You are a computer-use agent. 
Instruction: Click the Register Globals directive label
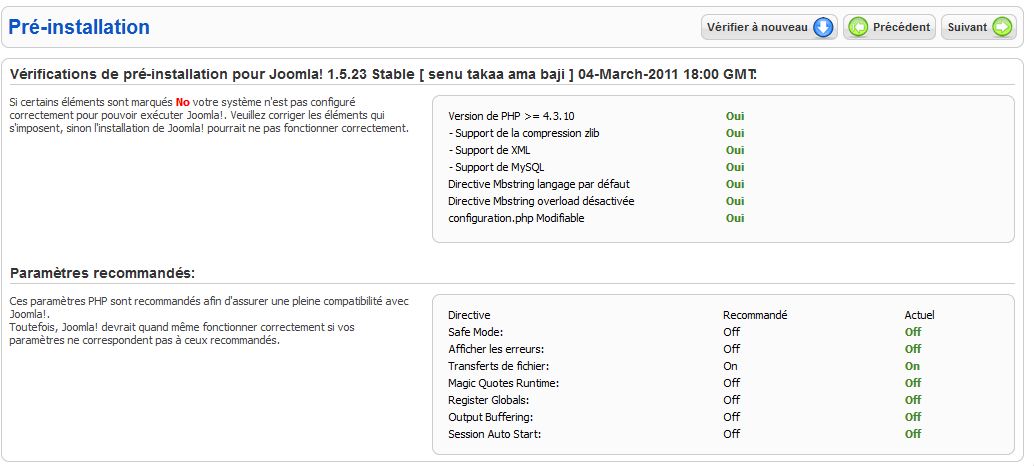[x=489, y=400]
